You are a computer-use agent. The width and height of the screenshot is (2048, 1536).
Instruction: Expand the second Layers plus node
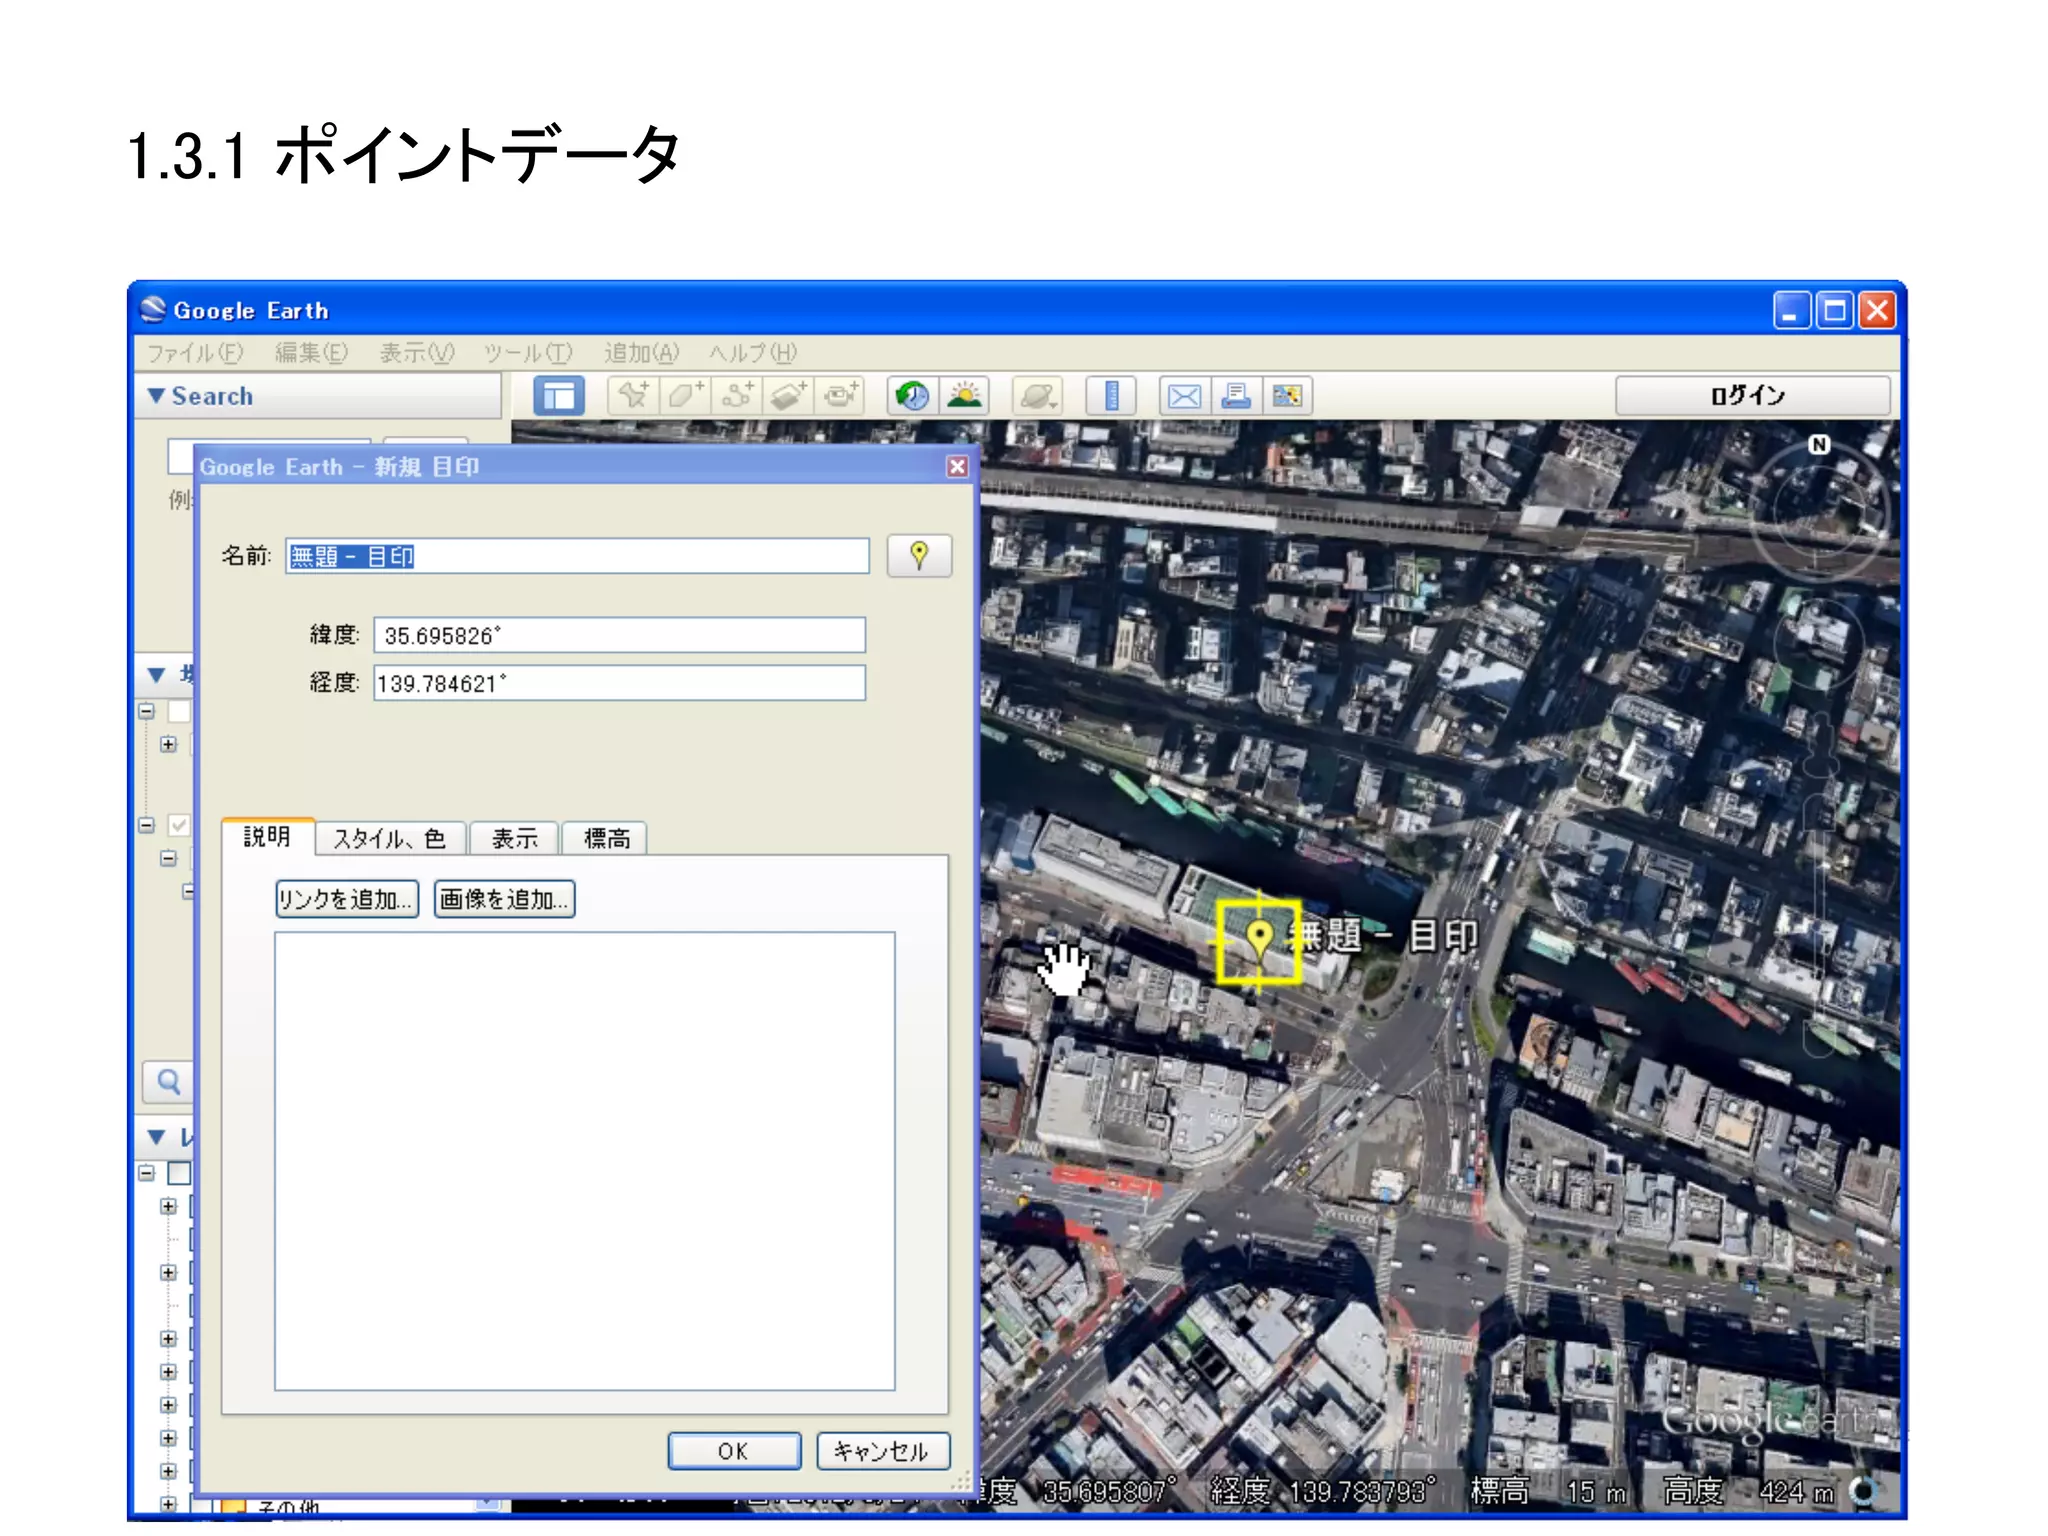[168, 1272]
